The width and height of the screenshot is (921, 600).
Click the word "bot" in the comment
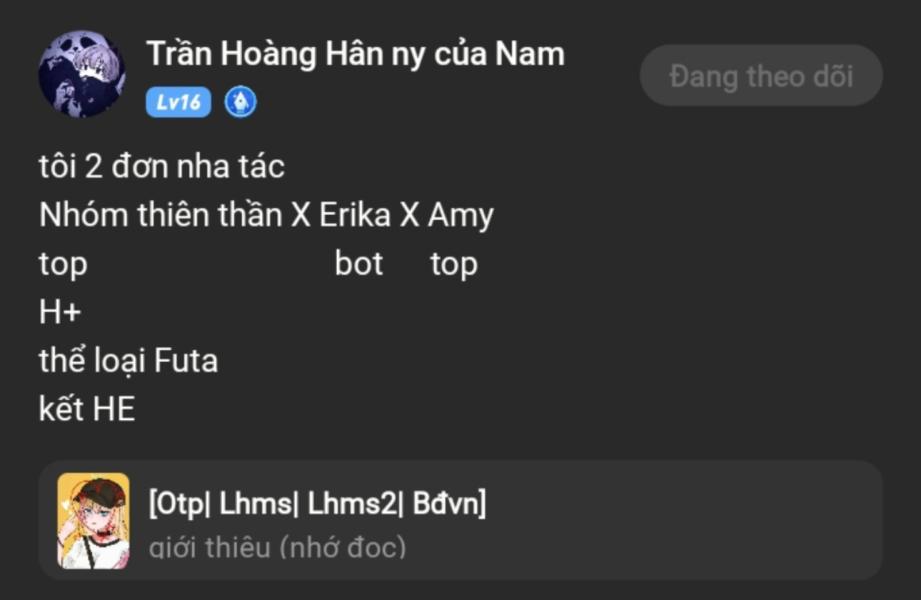359,264
